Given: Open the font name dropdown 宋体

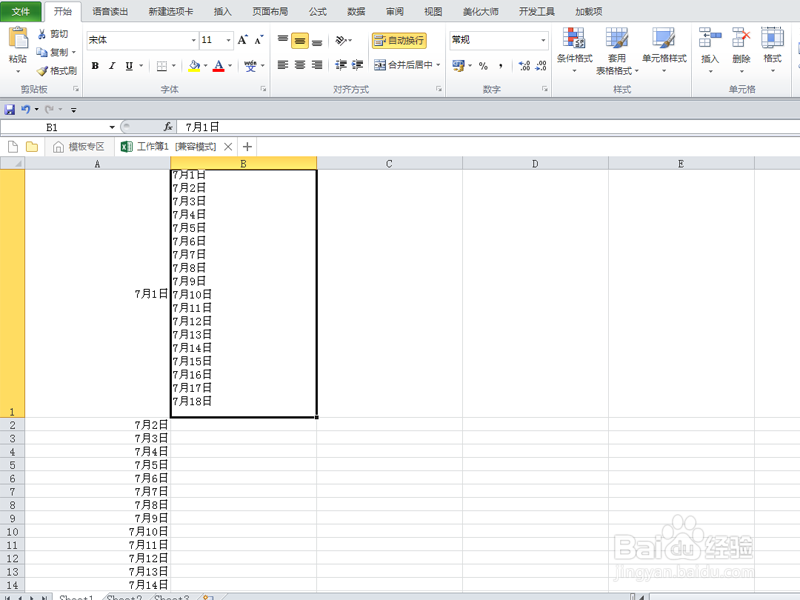Looking at the screenshot, I should pos(193,40).
